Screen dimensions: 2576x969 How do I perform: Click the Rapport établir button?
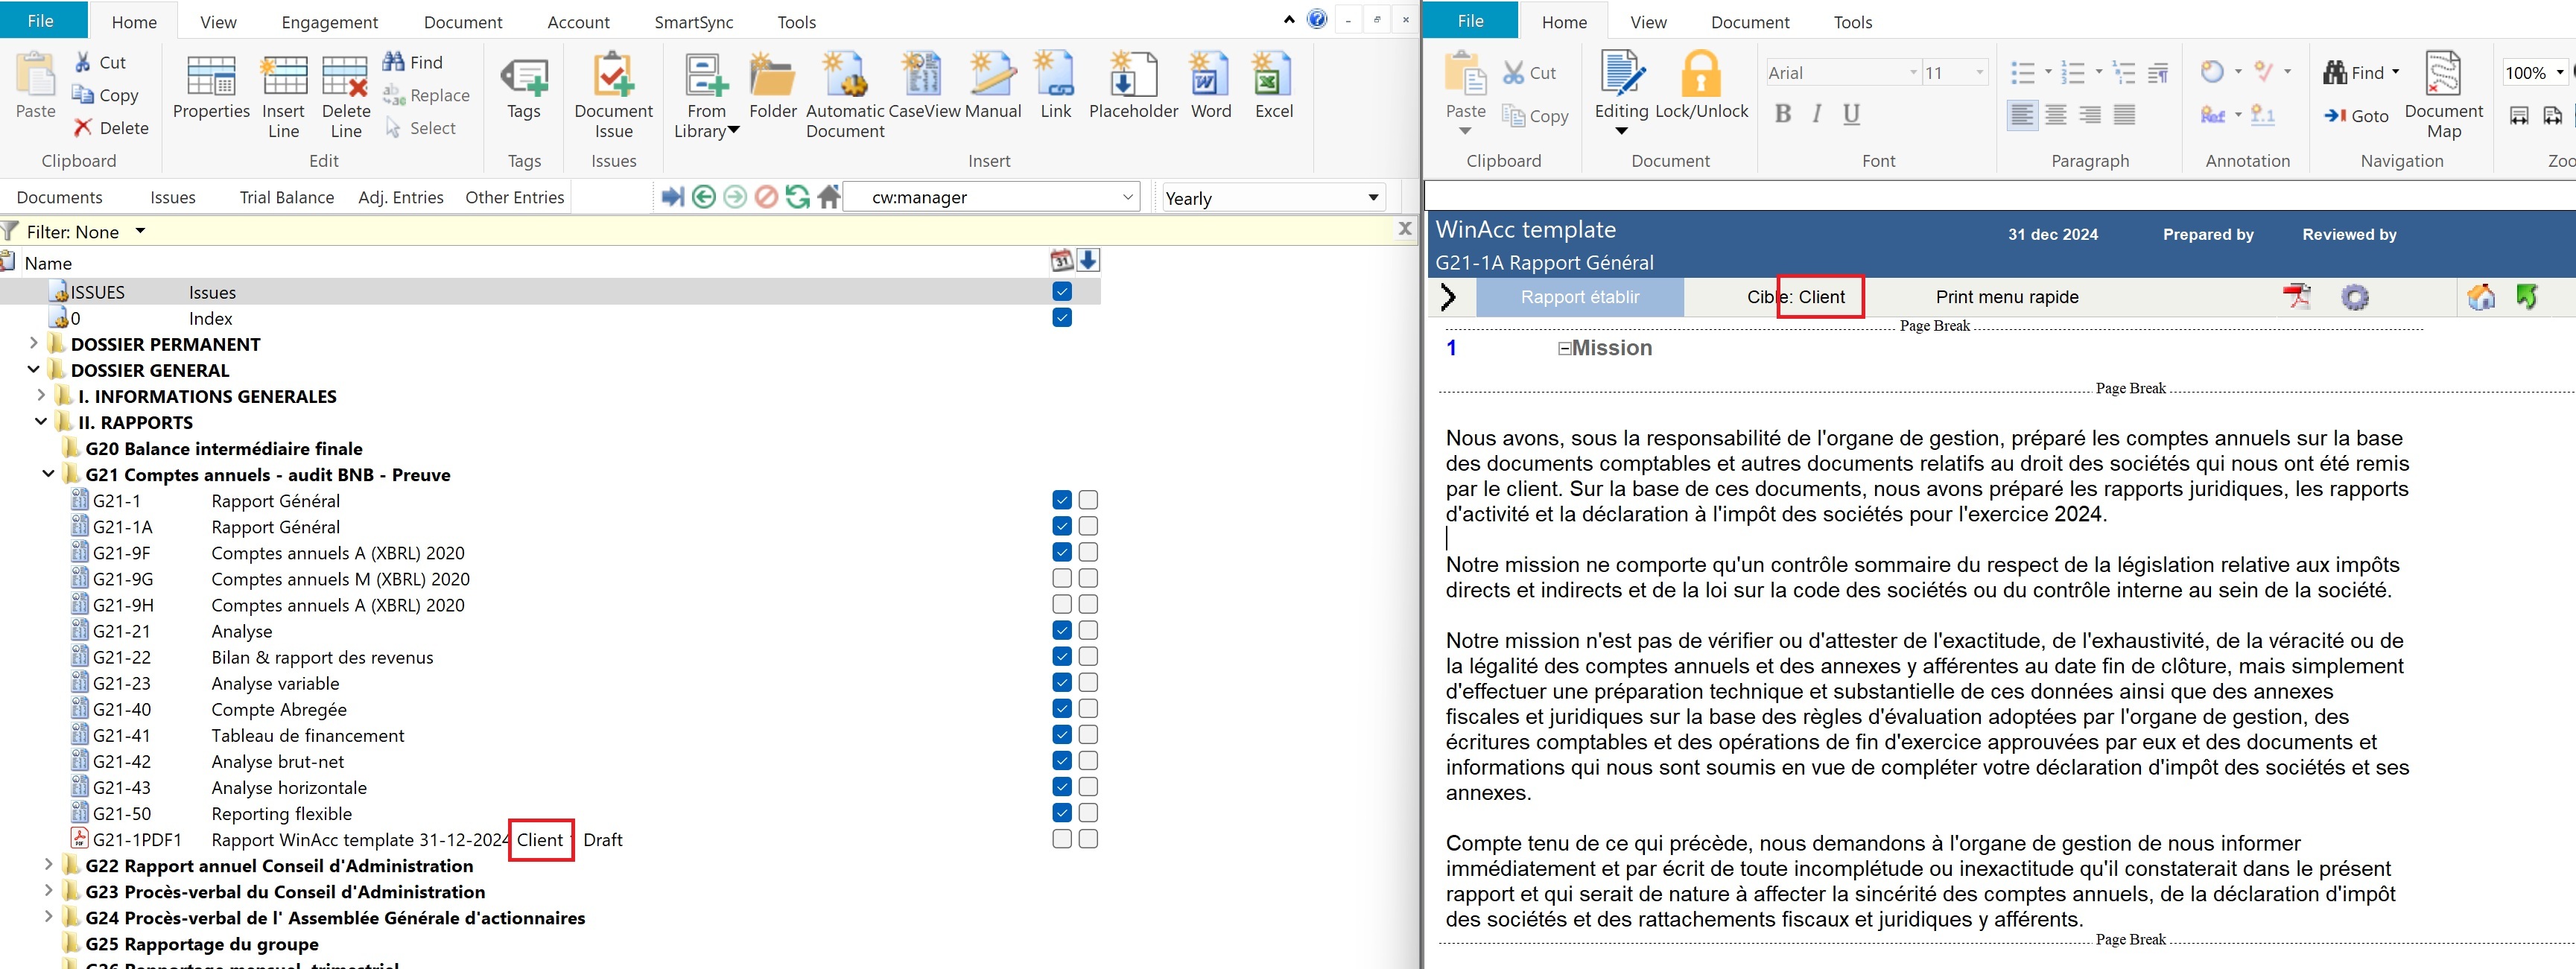pyautogui.click(x=1579, y=297)
